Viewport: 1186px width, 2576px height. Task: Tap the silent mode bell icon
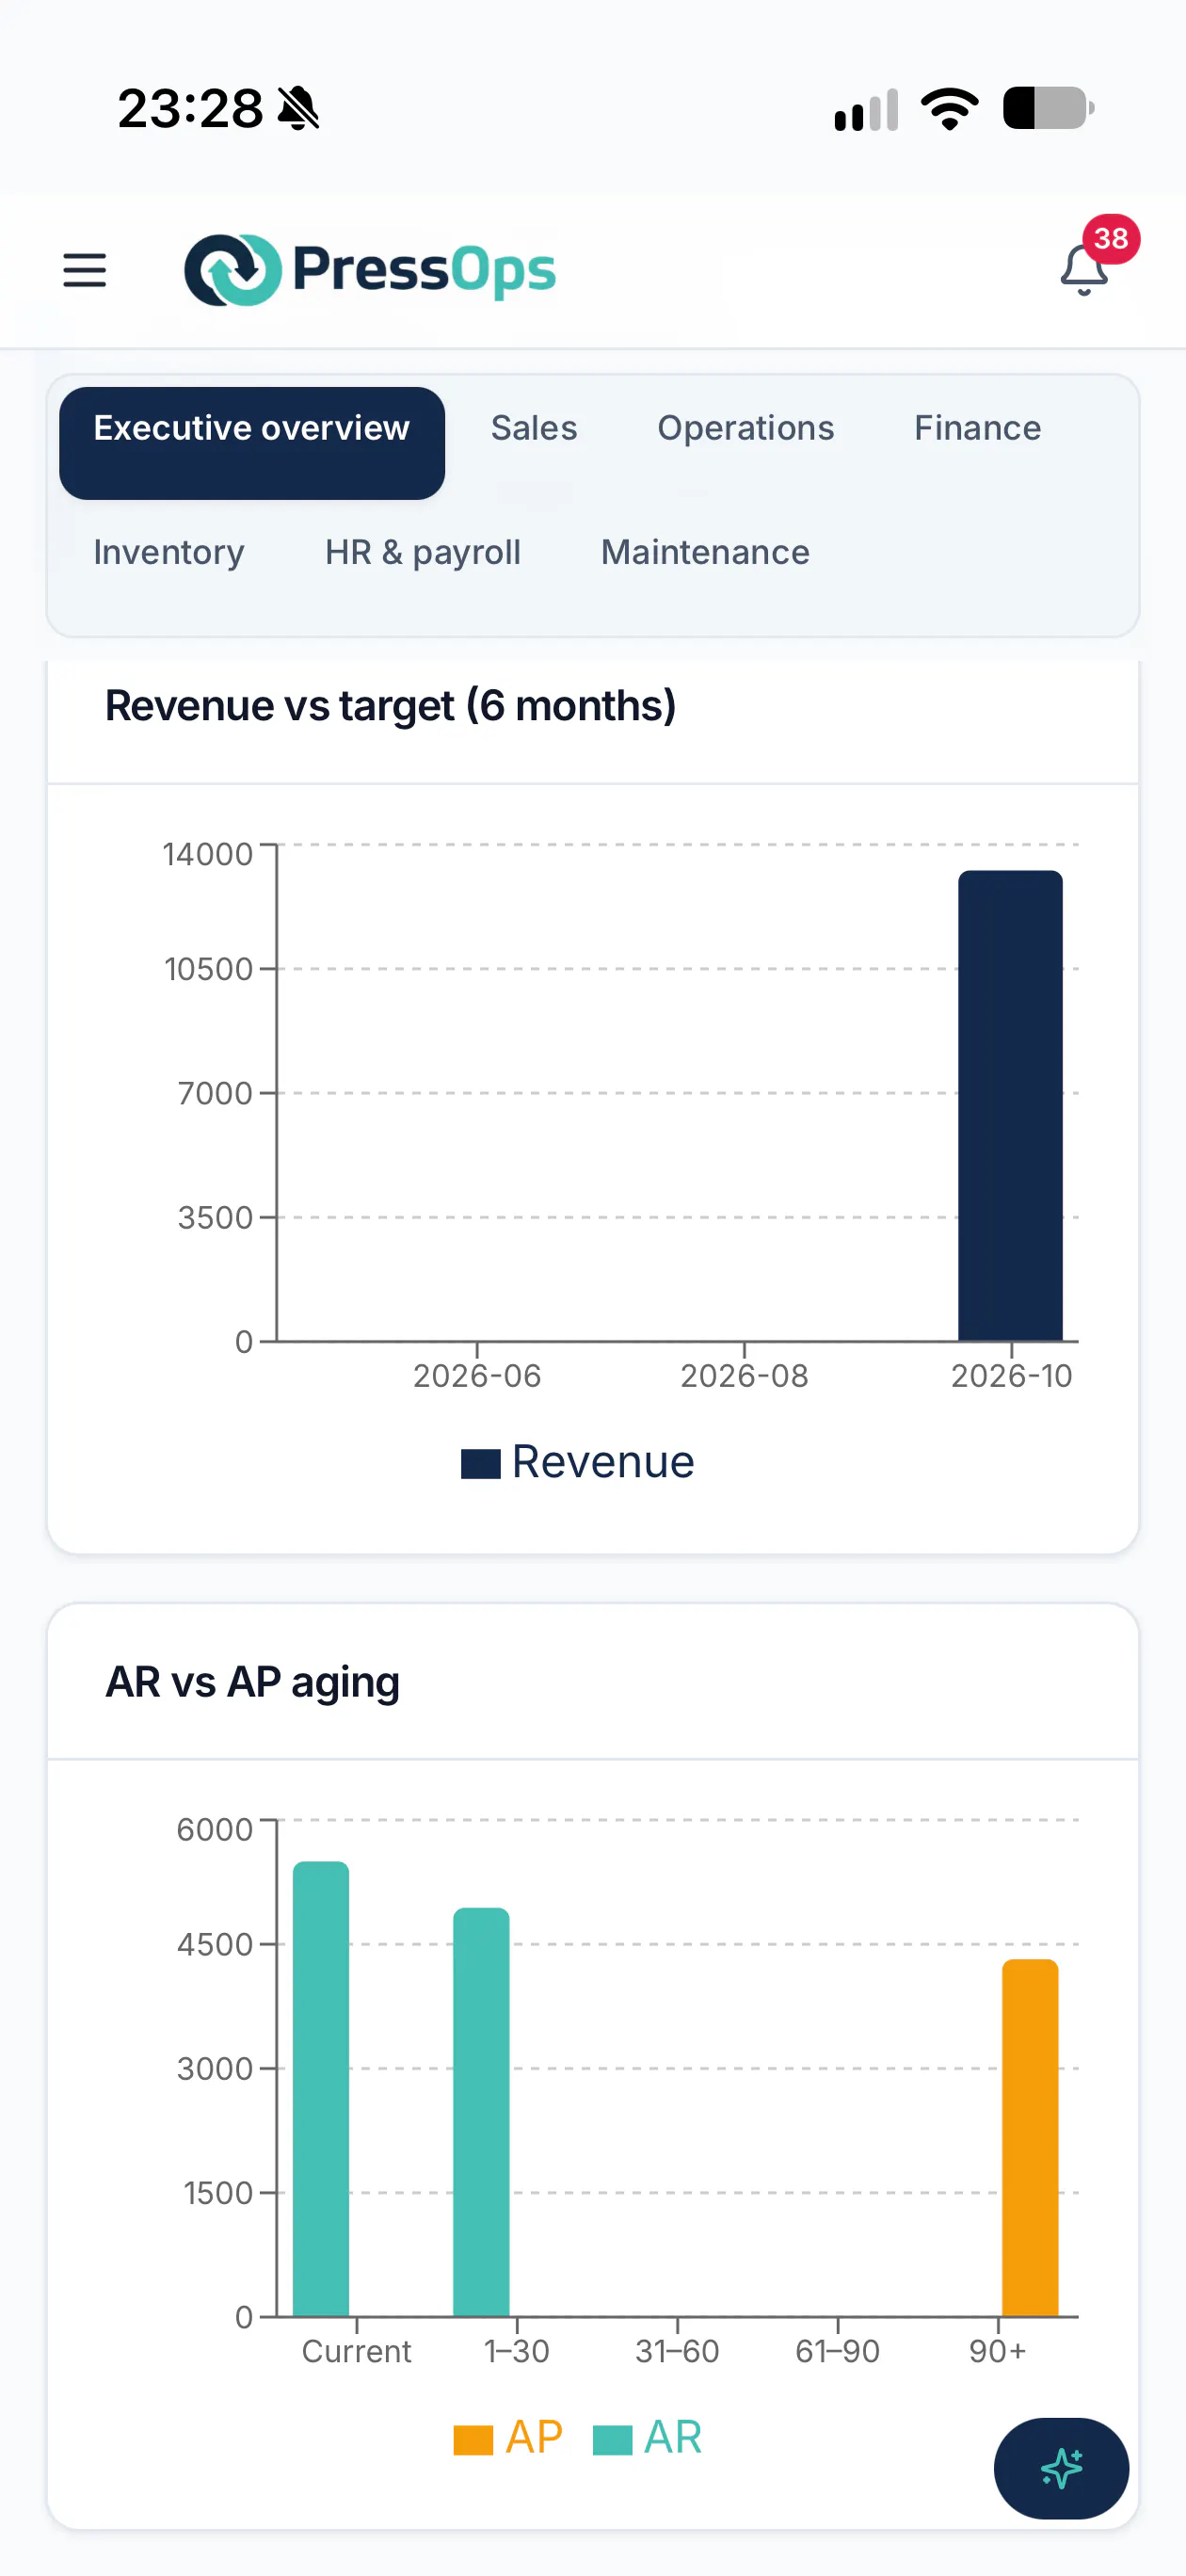298,108
